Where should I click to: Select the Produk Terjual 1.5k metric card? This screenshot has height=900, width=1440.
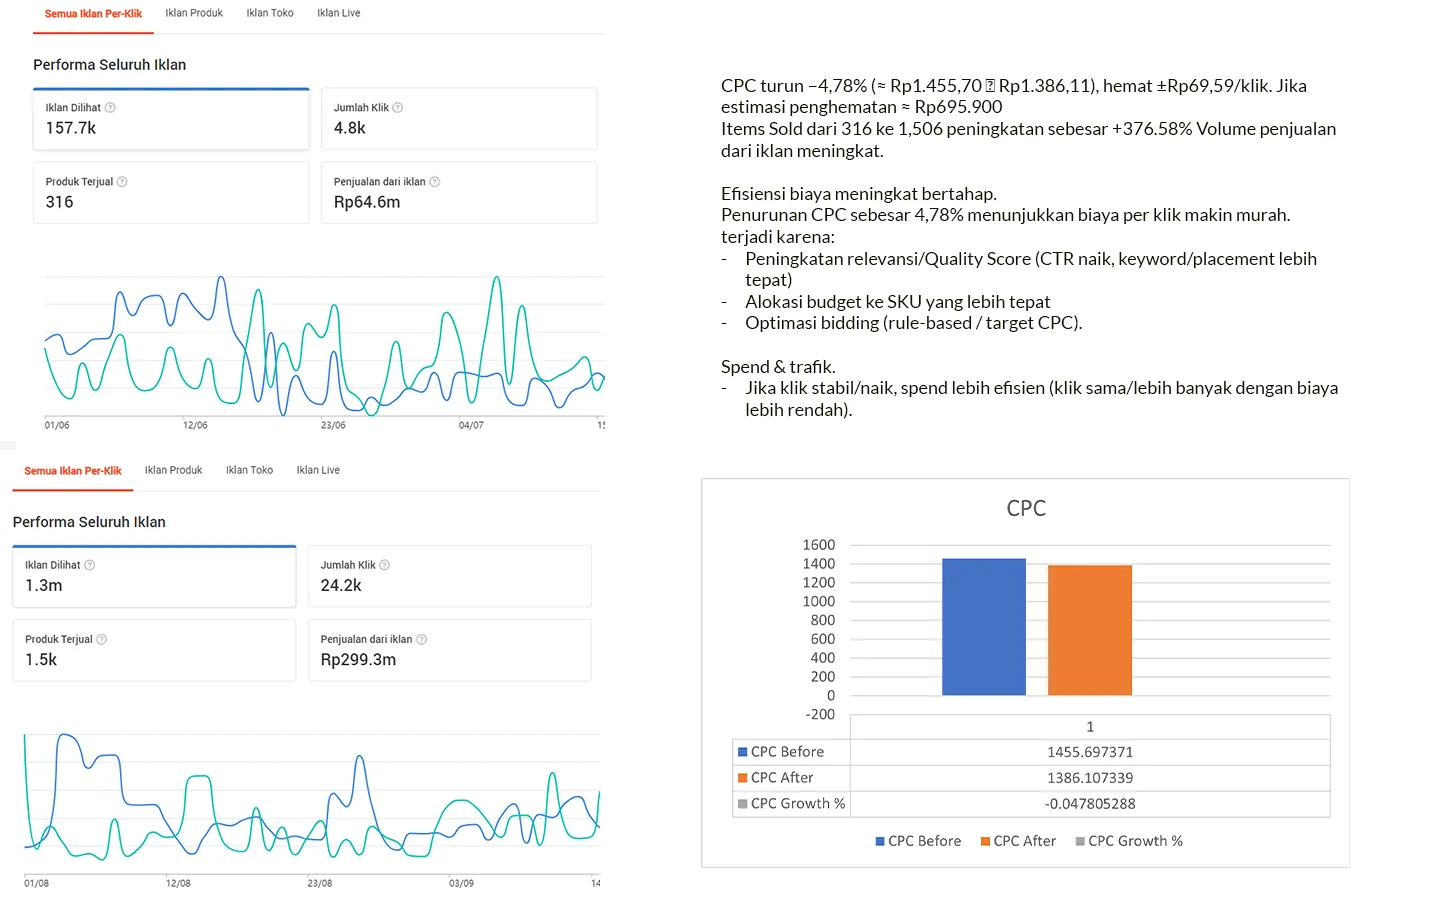(154, 650)
